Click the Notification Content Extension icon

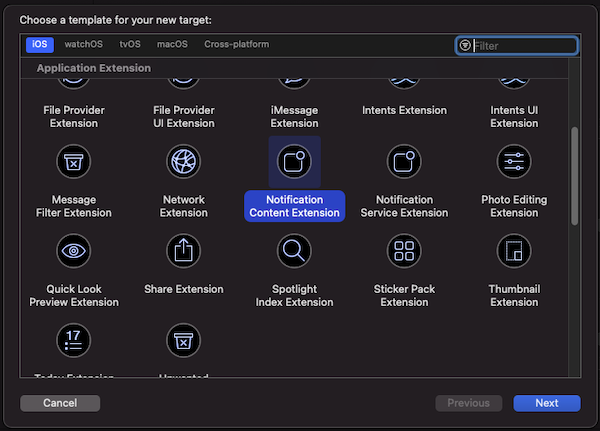[294, 162]
